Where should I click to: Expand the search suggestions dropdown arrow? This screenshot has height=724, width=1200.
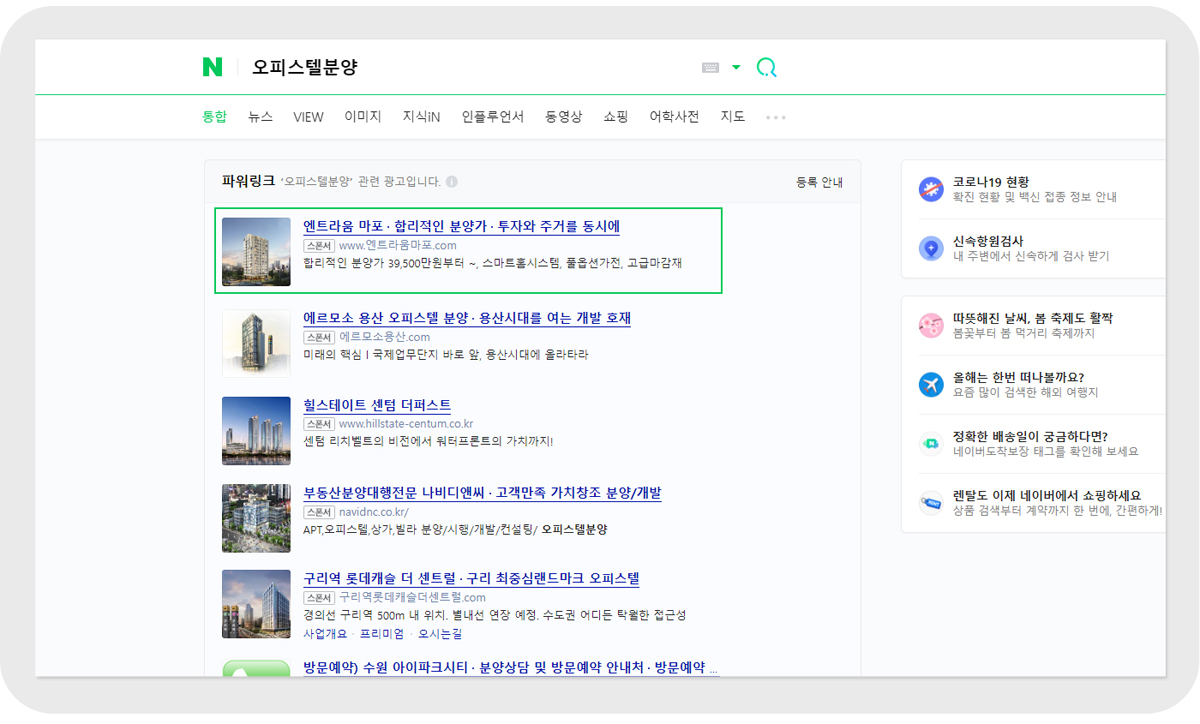coord(737,68)
